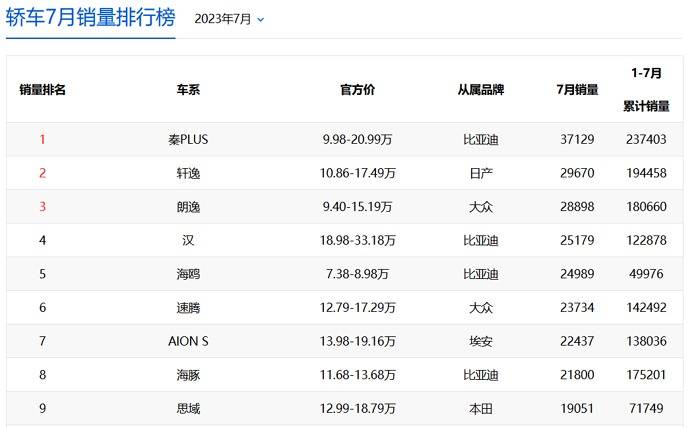This screenshot has width=700, height=428.
Task: Click July sales value 22437
Action: click(577, 341)
